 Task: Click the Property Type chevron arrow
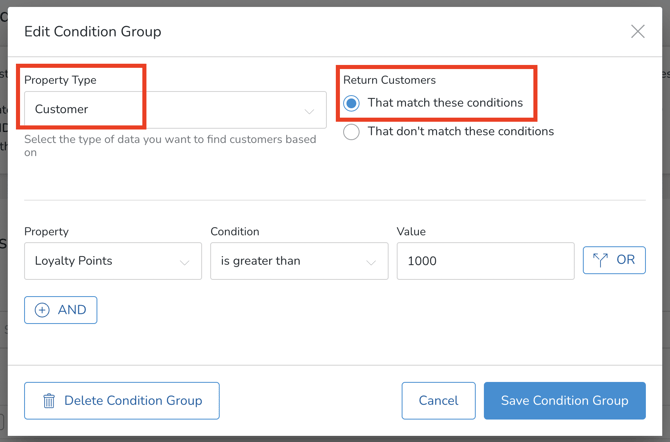[309, 110]
